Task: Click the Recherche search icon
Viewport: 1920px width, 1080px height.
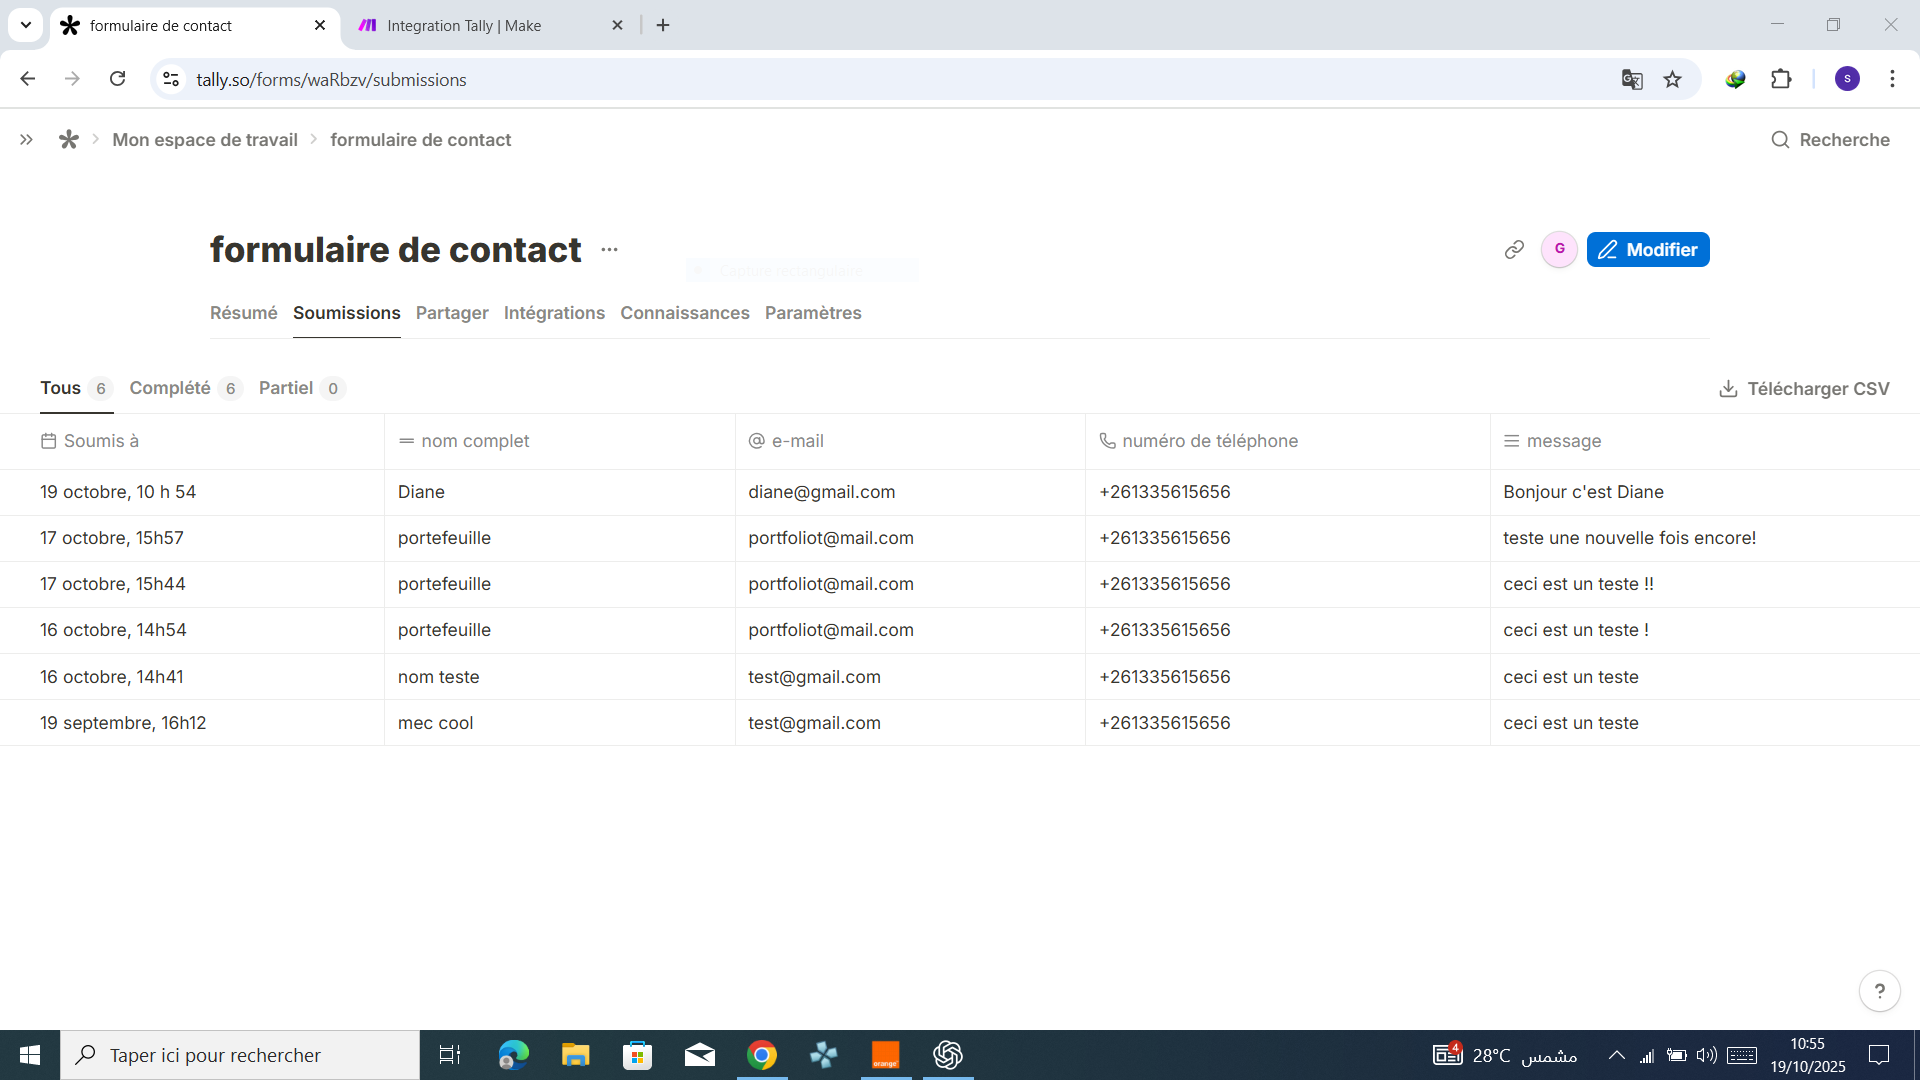Action: tap(1780, 140)
